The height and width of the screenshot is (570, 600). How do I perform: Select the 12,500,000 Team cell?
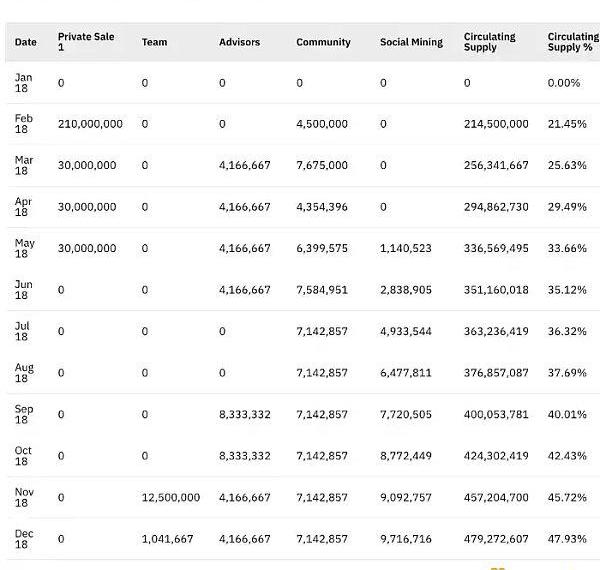[x=170, y=497]
